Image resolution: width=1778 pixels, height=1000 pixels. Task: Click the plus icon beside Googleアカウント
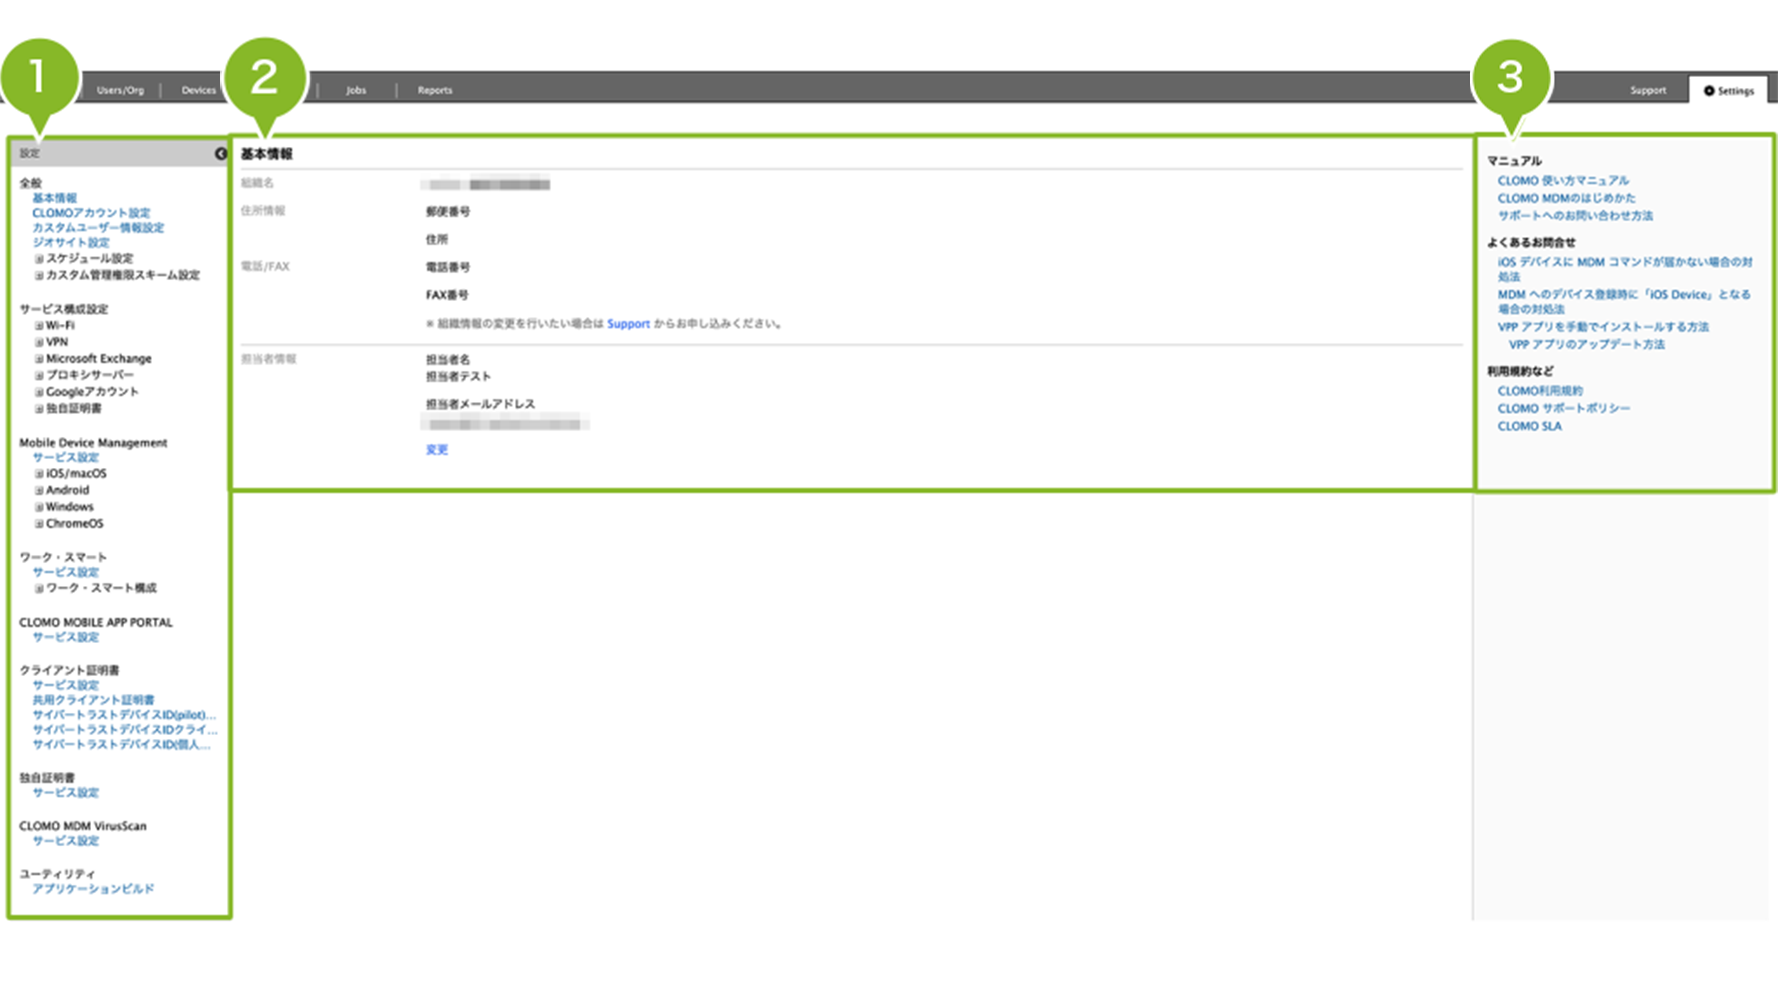(x=39, y=392)
